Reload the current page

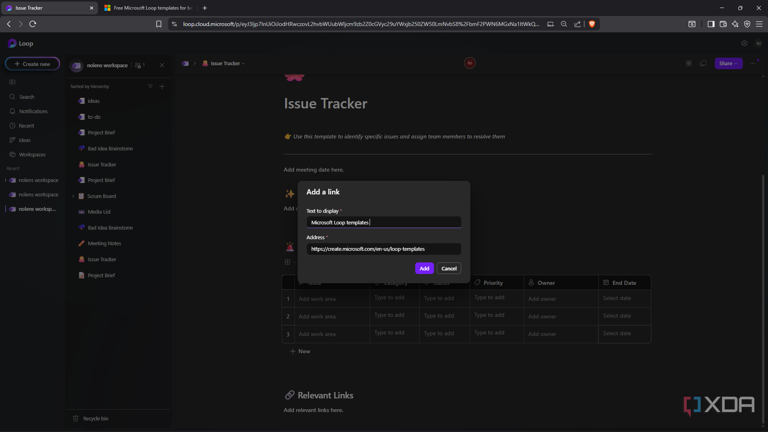coord(33,24)
